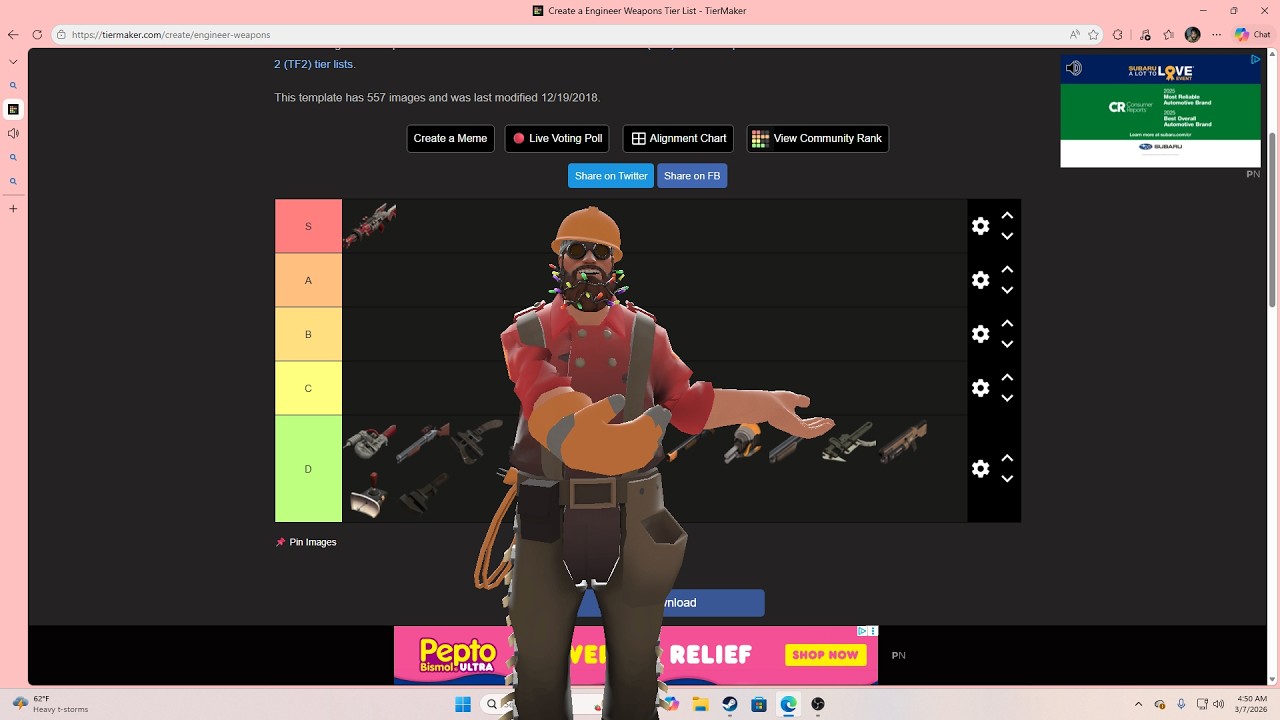Open OBS Studio from taskbar
The height and width of the screenshot is (720, 1280).
[818, 704]
